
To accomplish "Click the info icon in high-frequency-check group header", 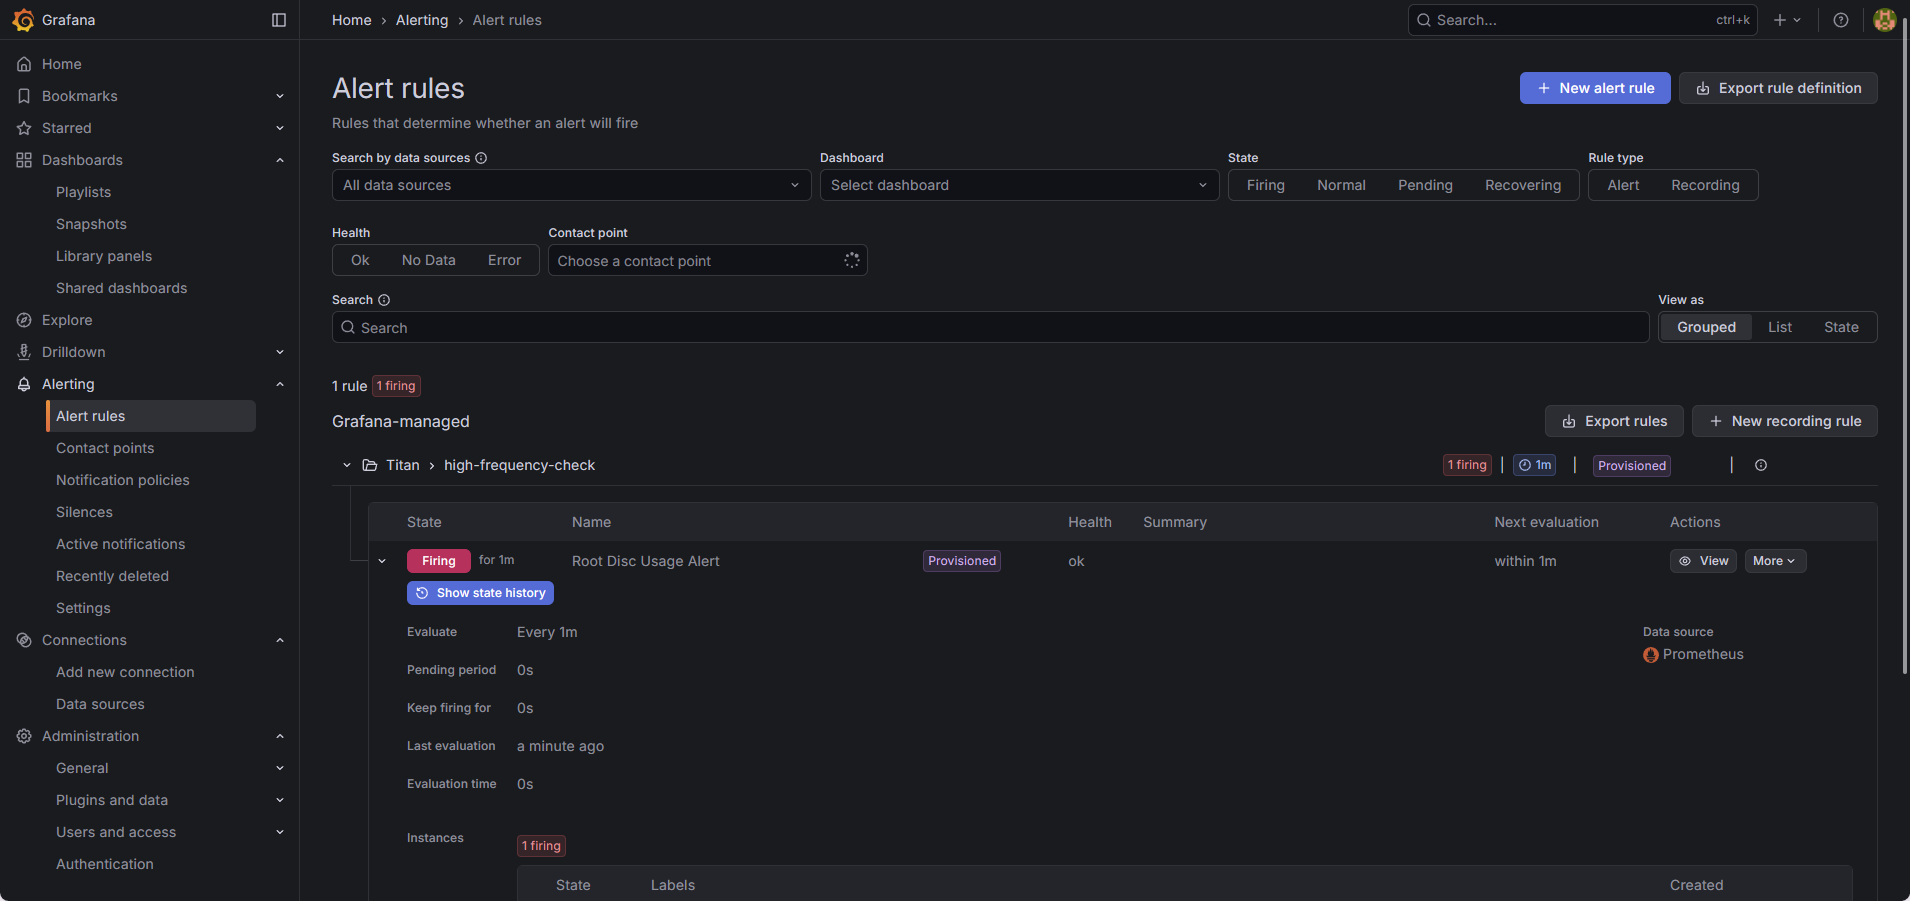I will (1761, 465).
